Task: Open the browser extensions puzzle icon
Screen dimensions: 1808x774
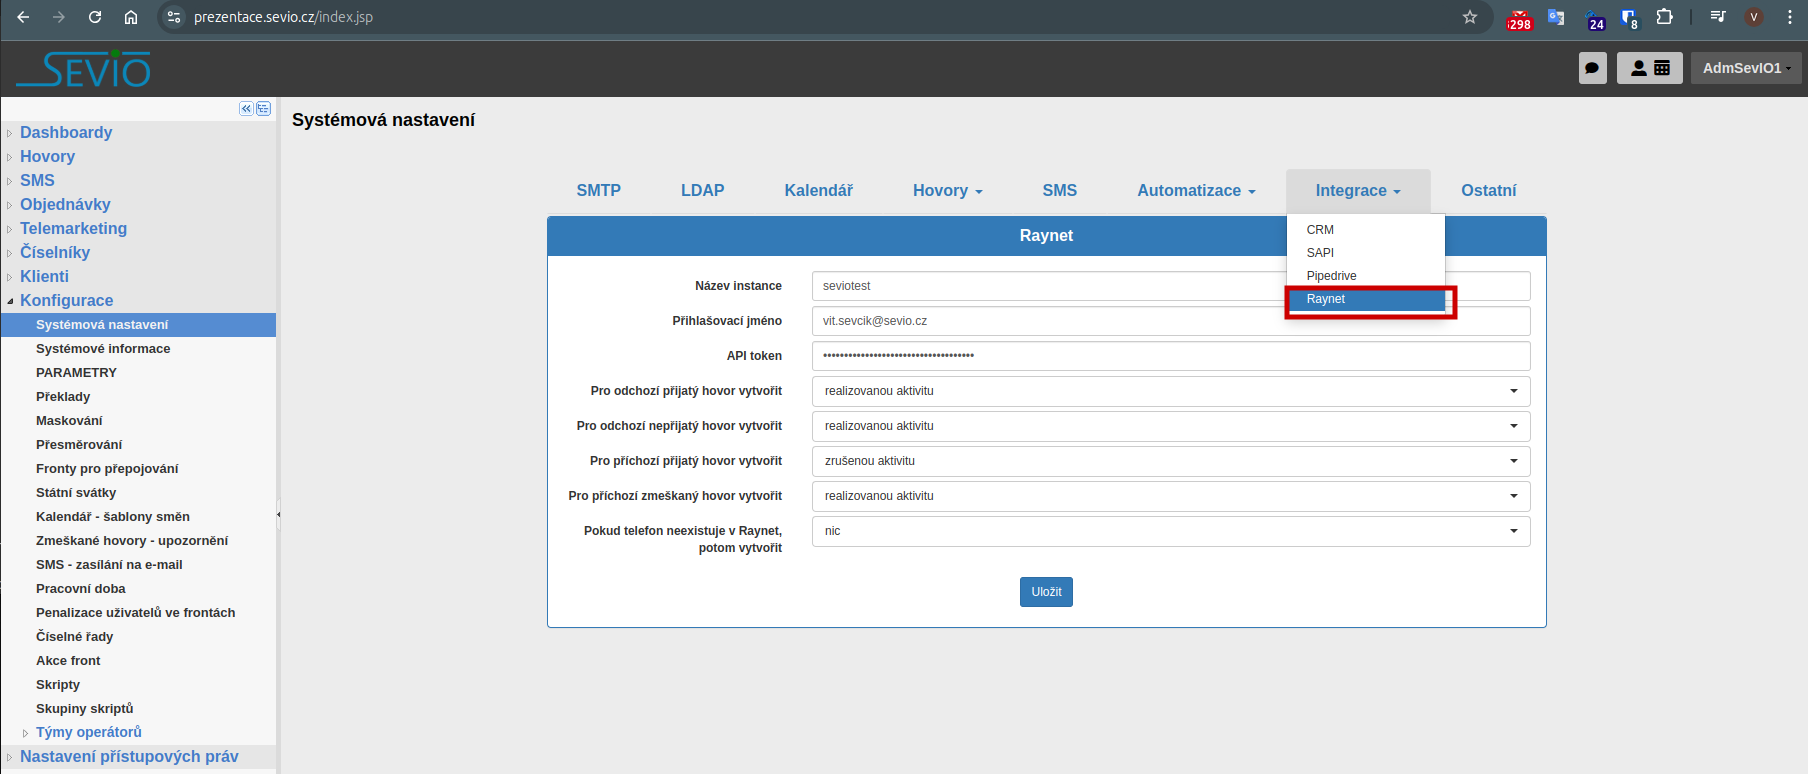Action: pyautogui.click(x=1664, y=17)
